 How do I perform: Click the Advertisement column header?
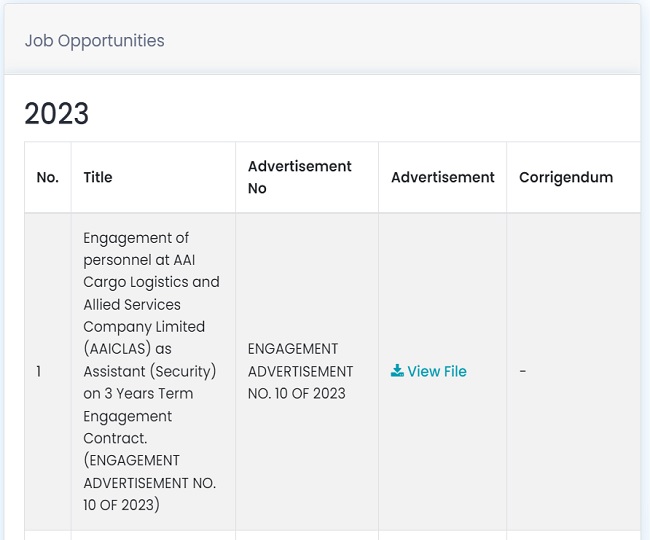click(x=442, y=177)
